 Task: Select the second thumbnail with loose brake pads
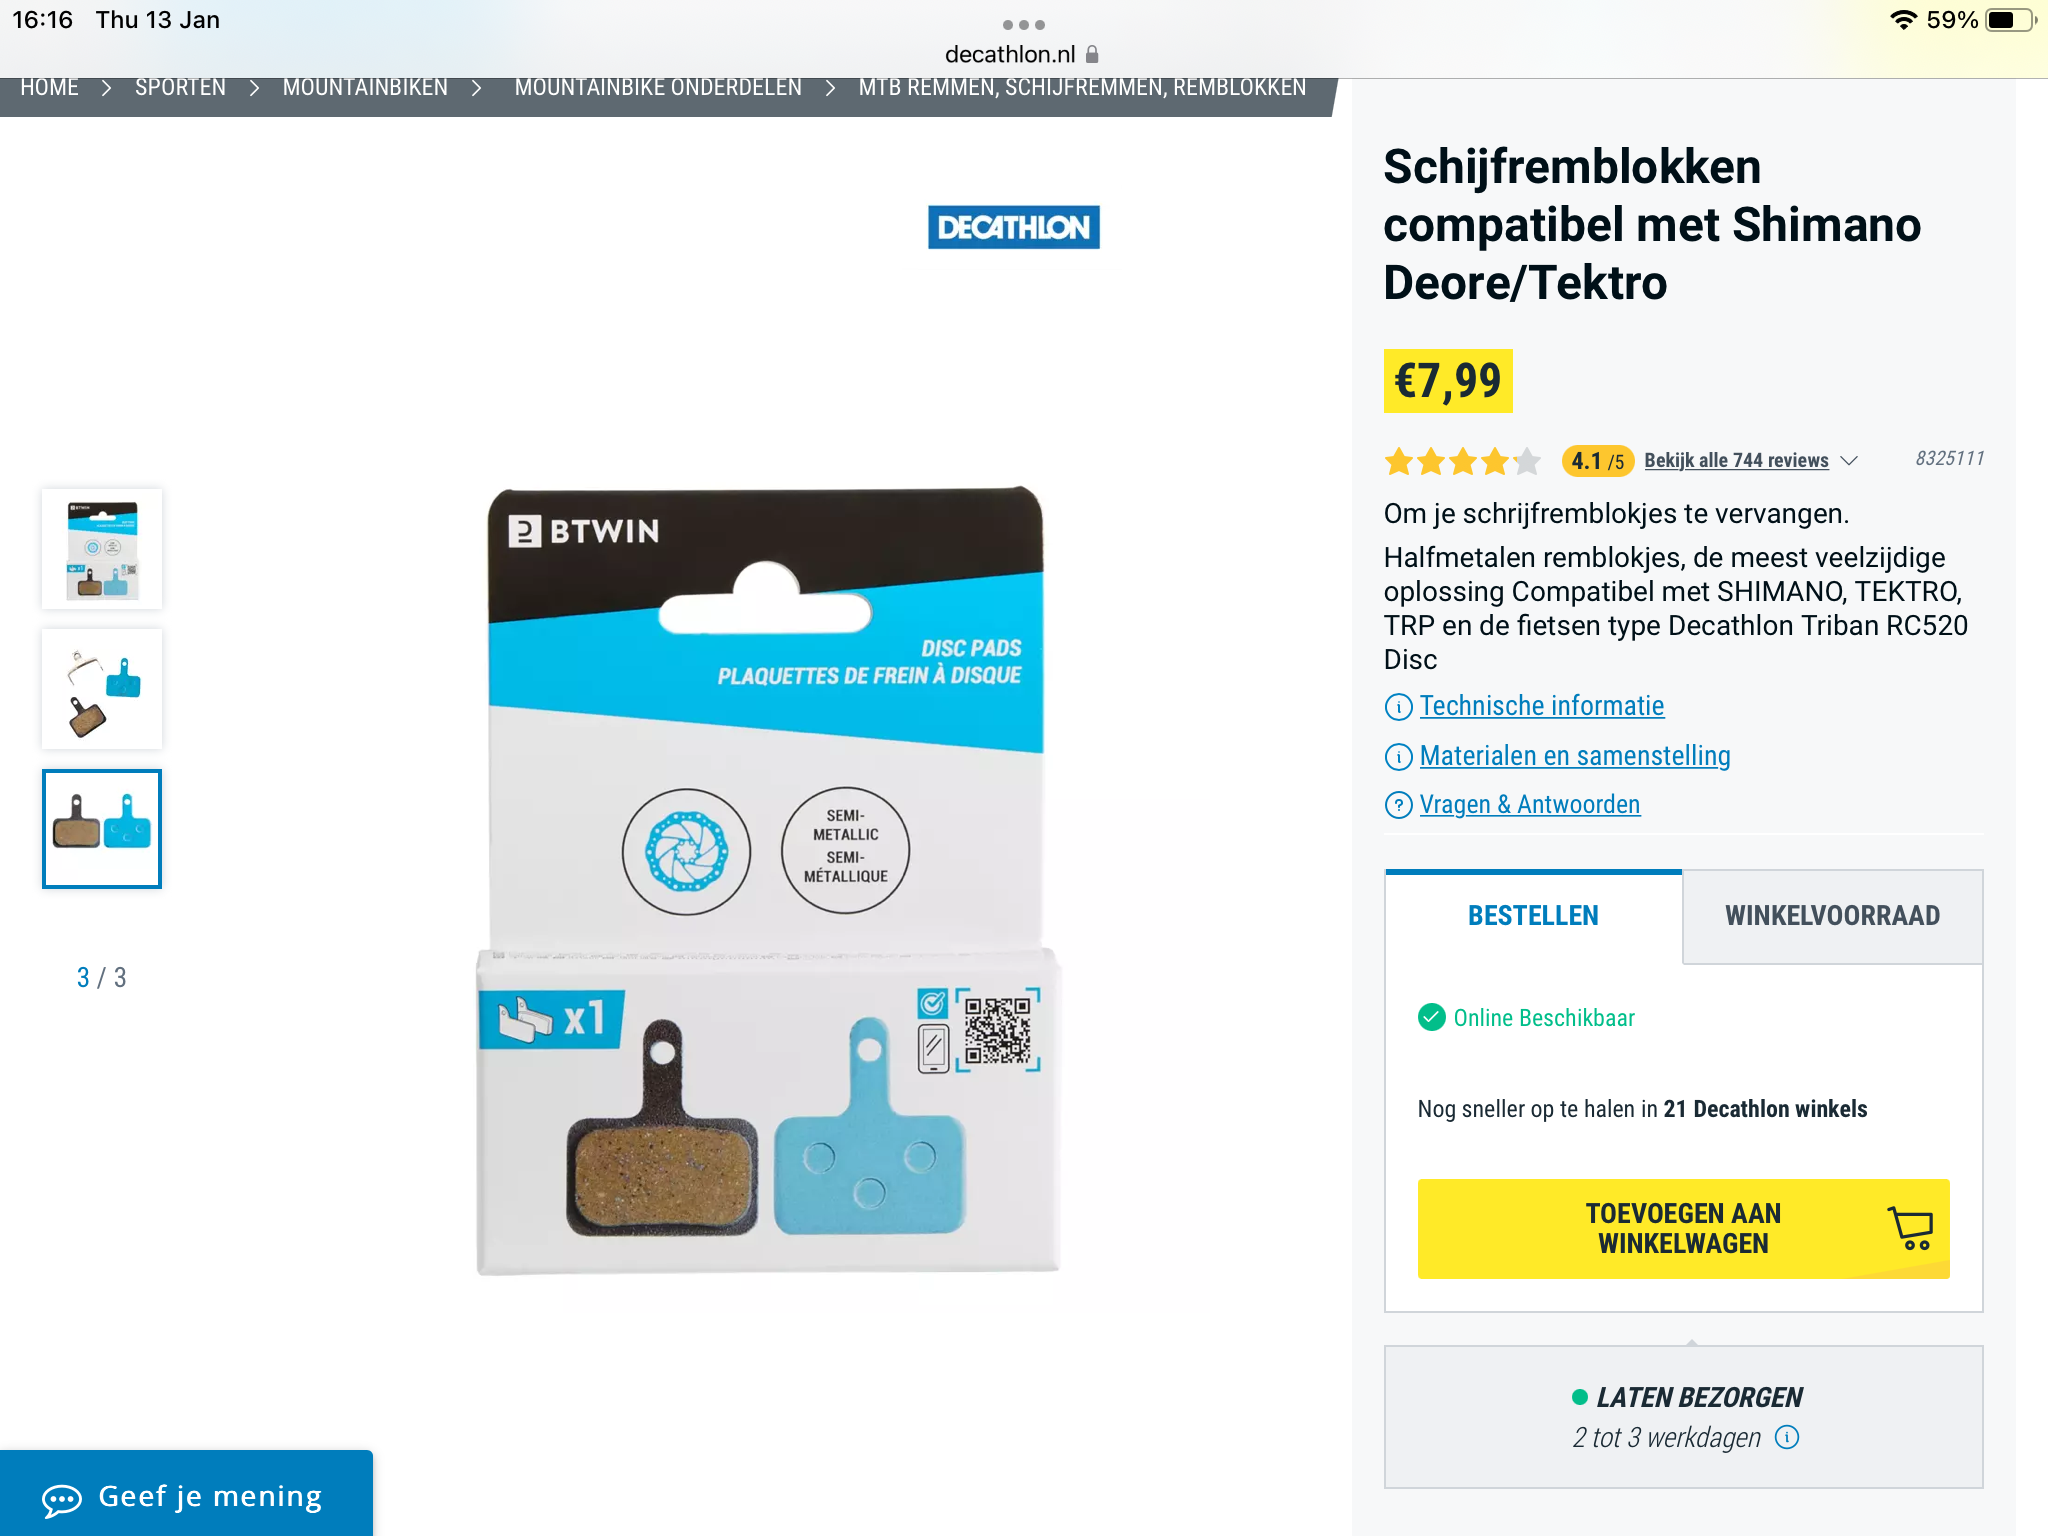[x=102, y=689]
